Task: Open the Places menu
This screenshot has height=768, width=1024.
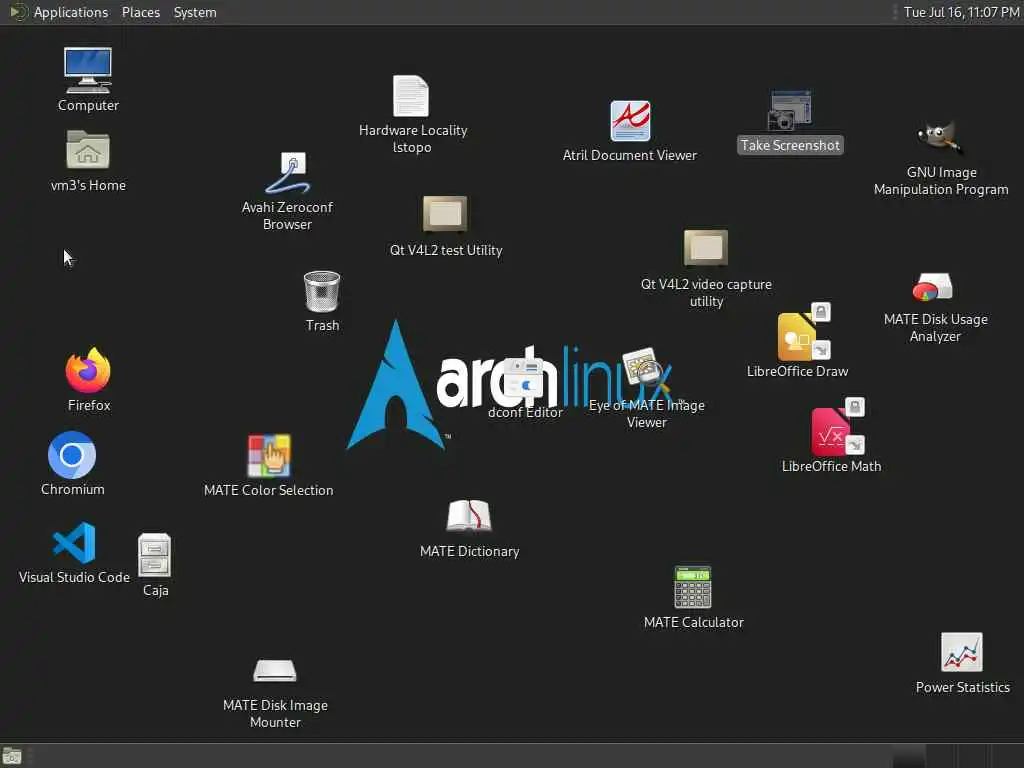Action: (141, 12)
